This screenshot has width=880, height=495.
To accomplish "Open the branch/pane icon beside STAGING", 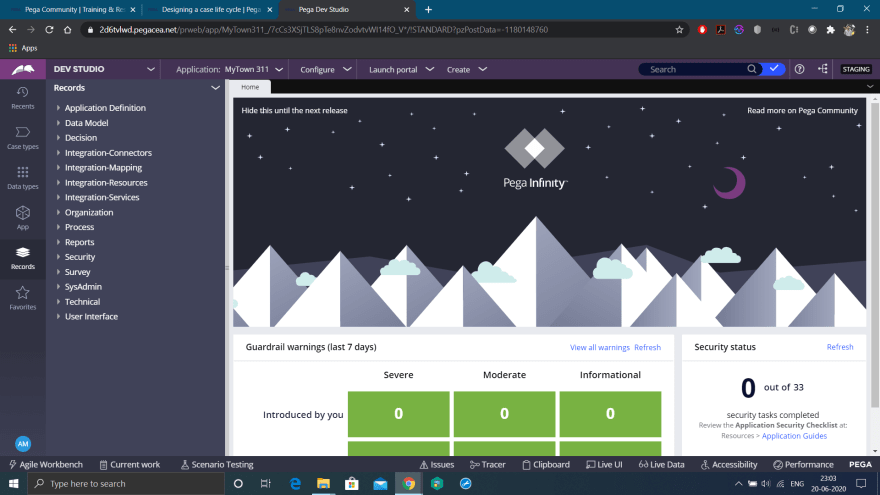I will tap(823, 69).
